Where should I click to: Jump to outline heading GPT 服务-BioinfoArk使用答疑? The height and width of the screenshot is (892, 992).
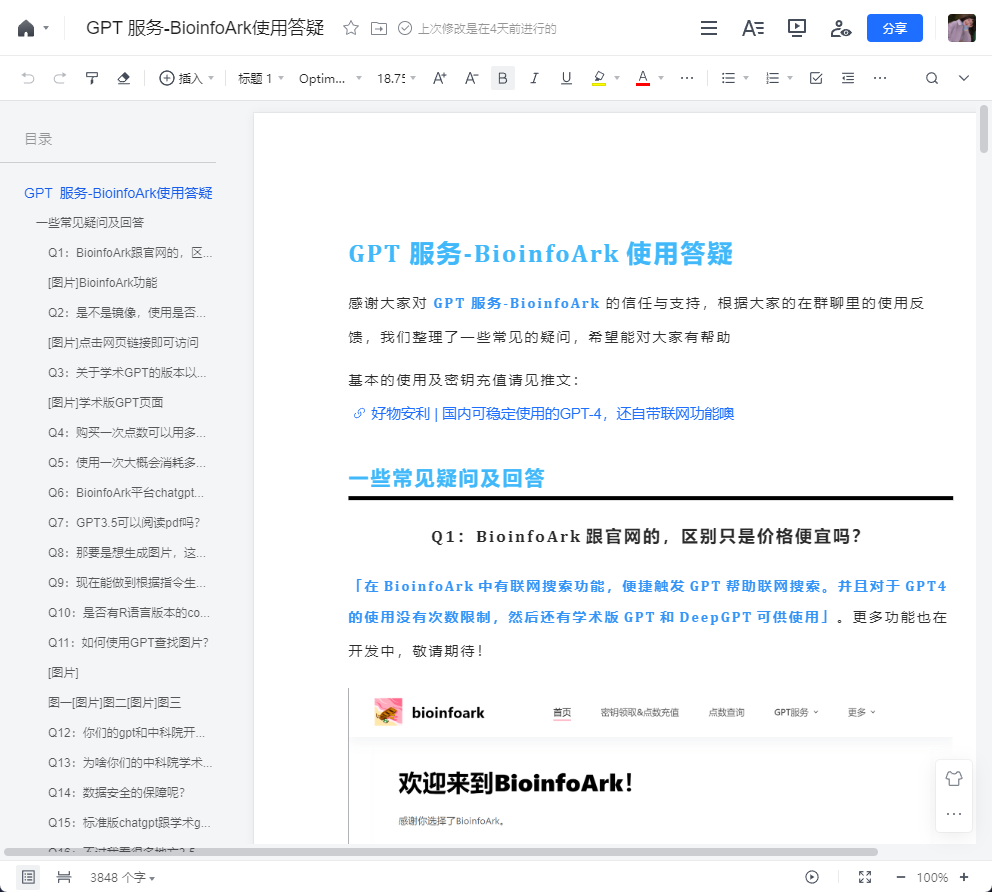[x=118, y=193]
